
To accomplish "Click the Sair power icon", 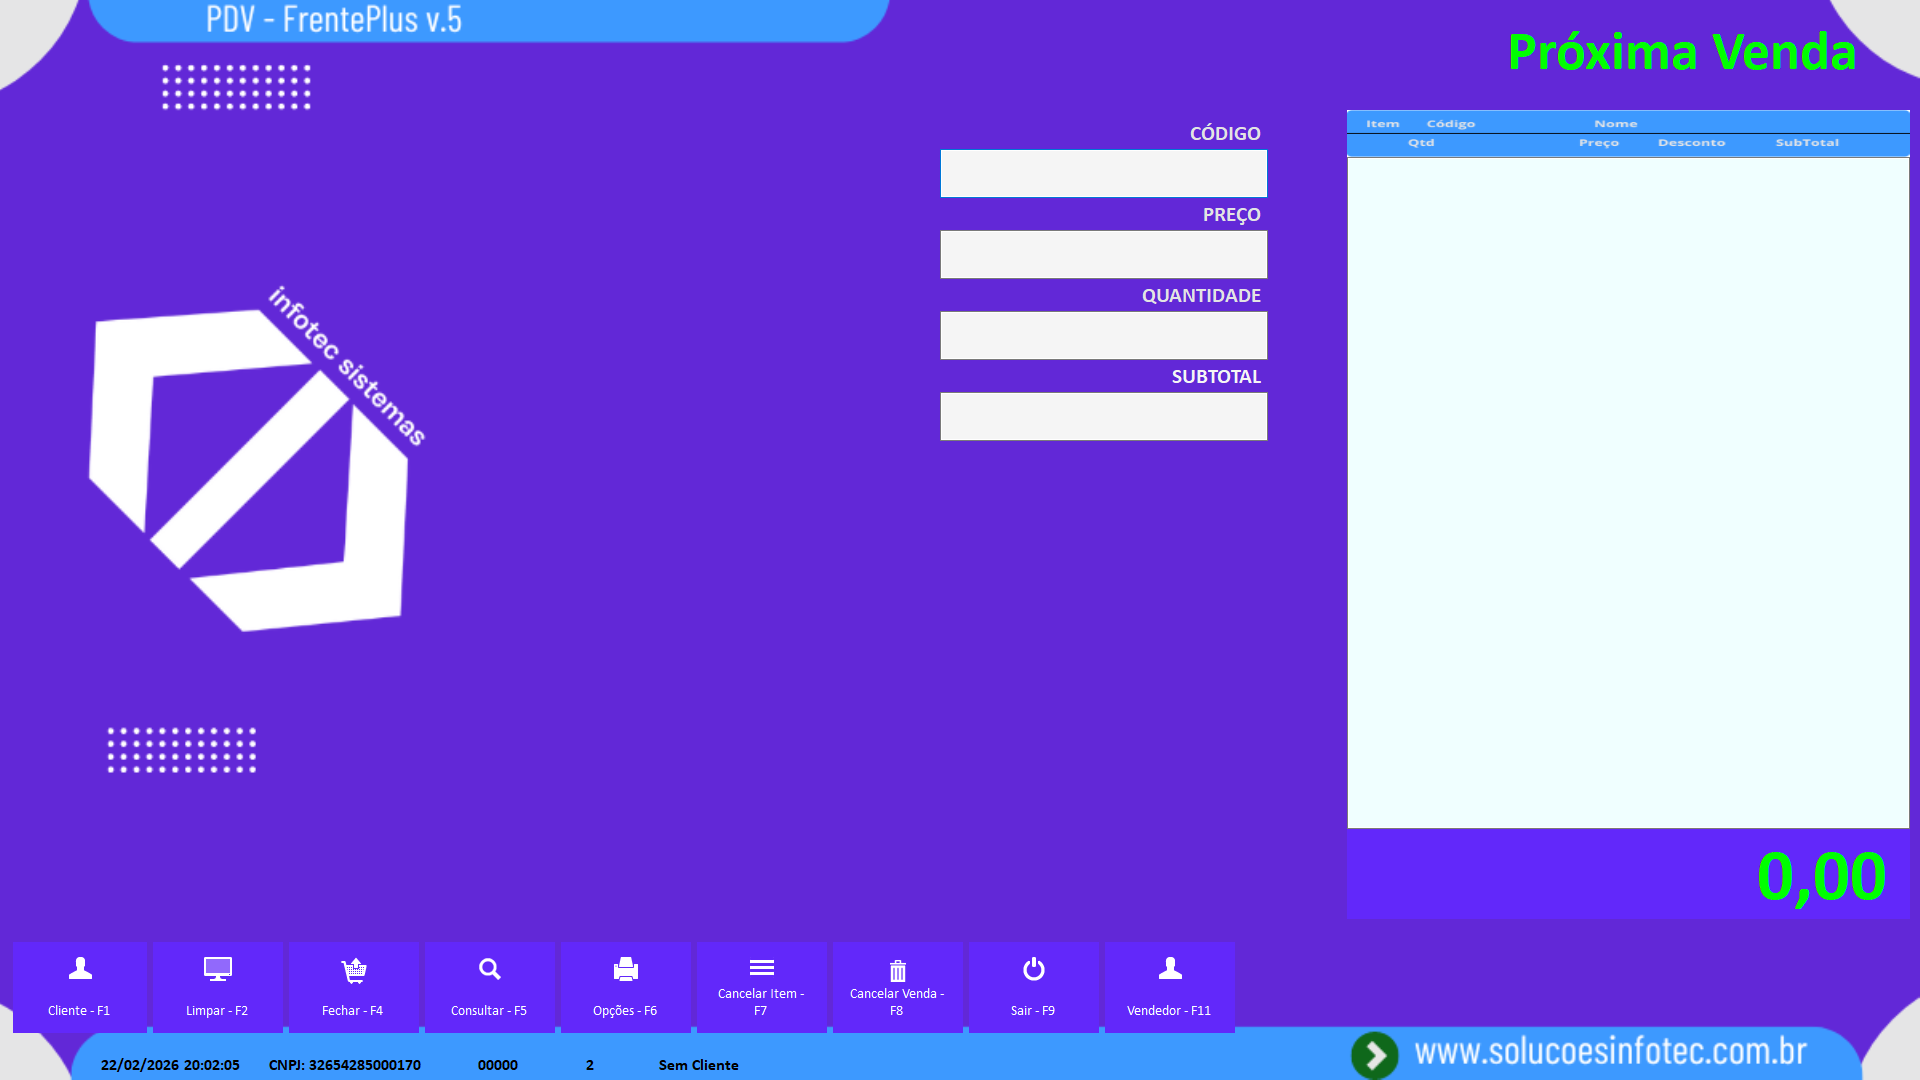I will pos(1033,968).
